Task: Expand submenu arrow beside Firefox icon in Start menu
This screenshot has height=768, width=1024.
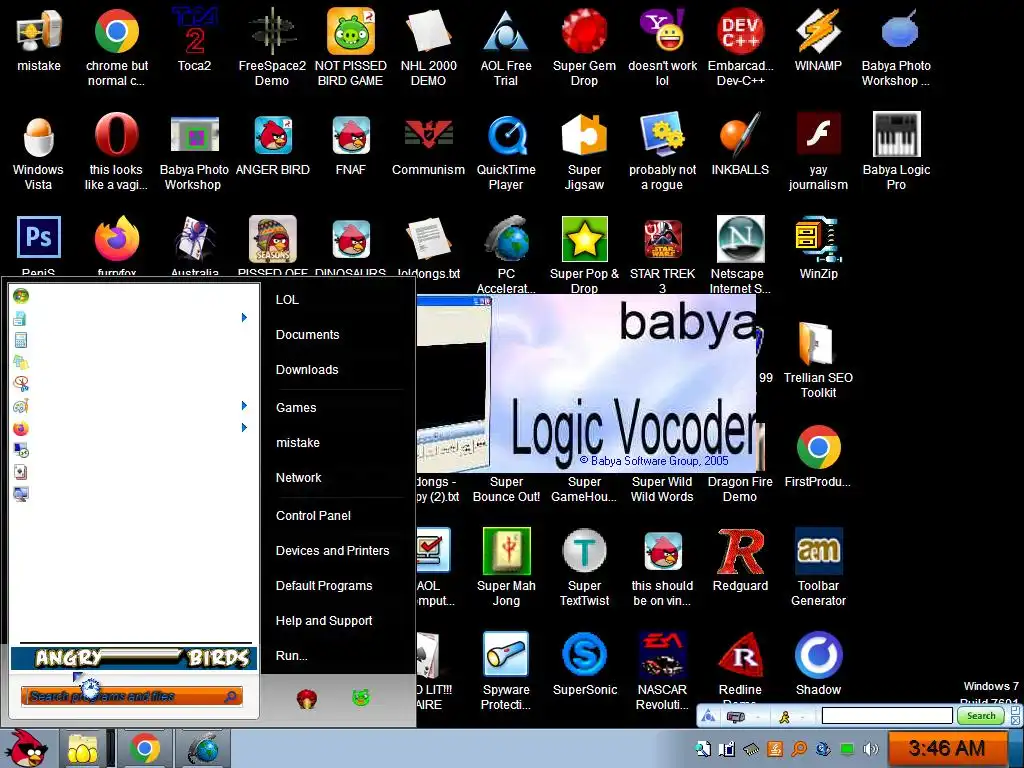Action: tap(244, 428)
